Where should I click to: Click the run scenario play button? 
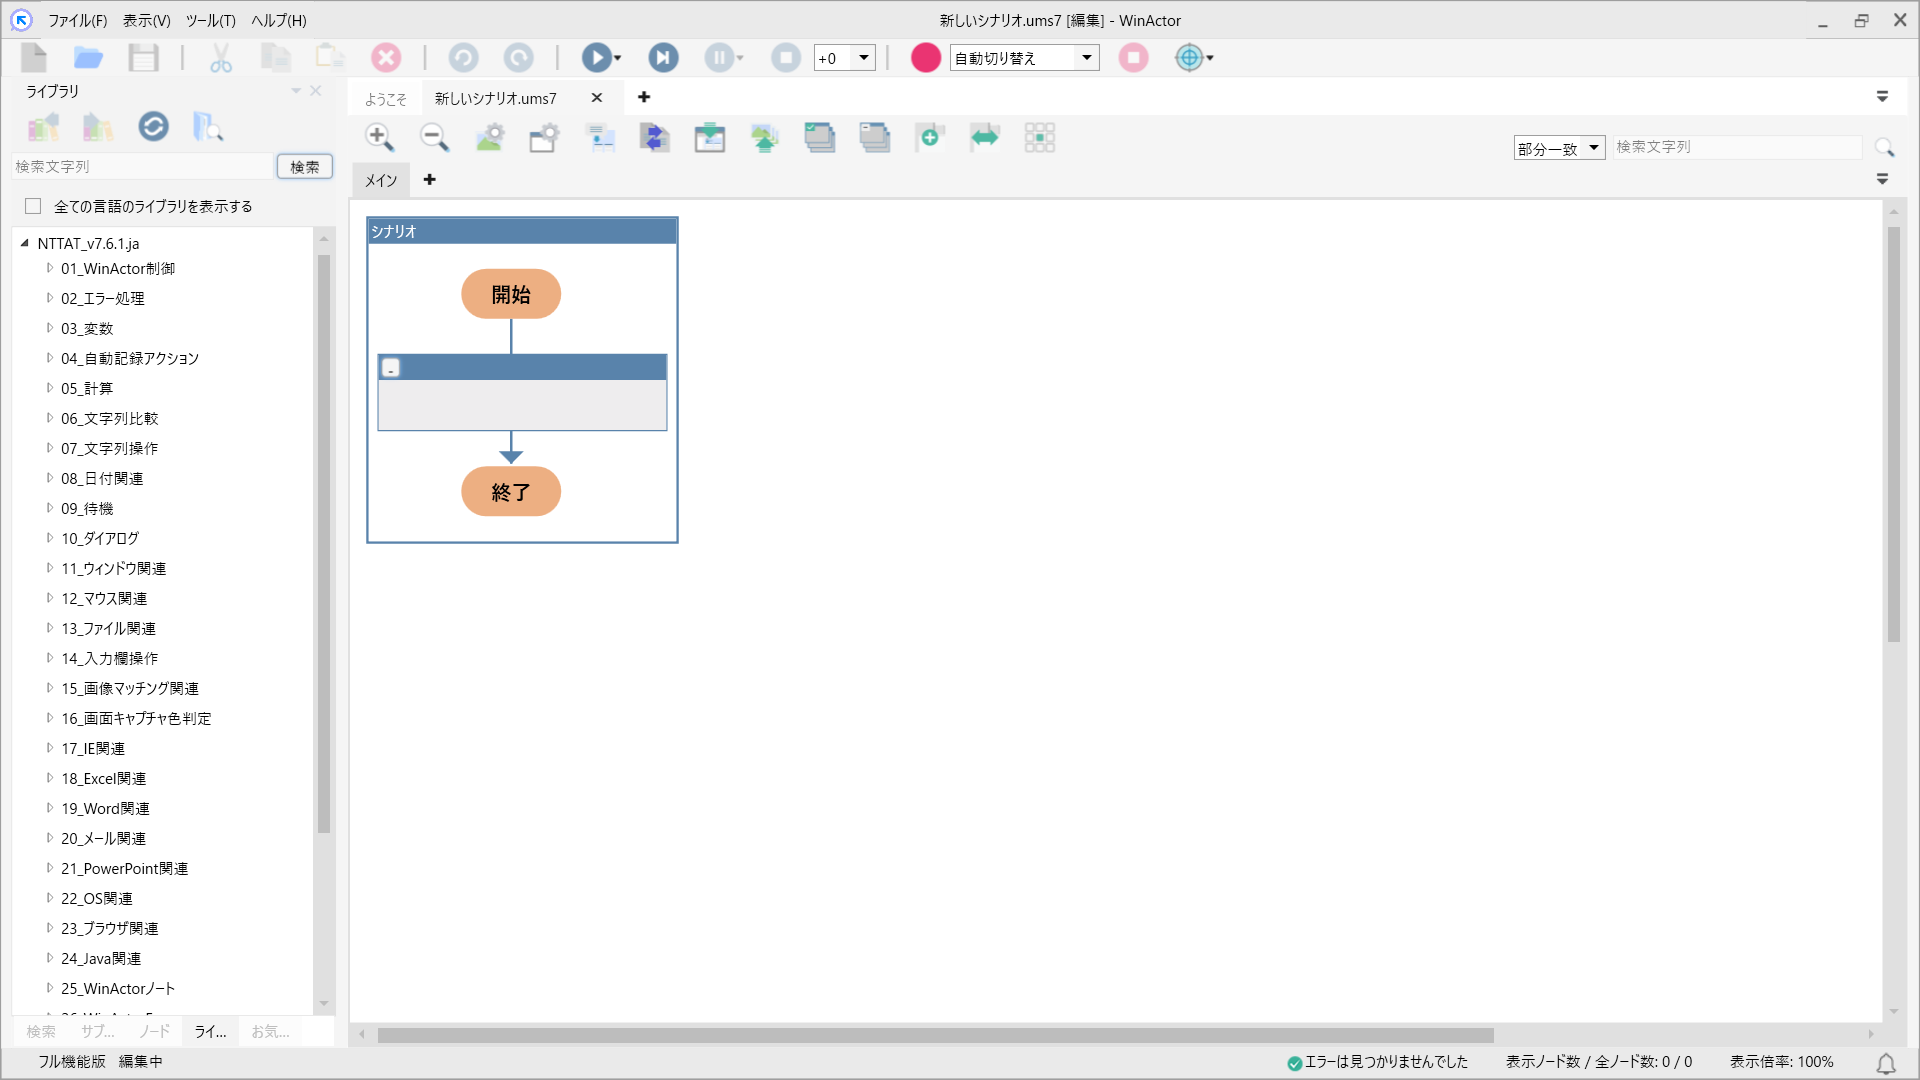coord(596,58)
